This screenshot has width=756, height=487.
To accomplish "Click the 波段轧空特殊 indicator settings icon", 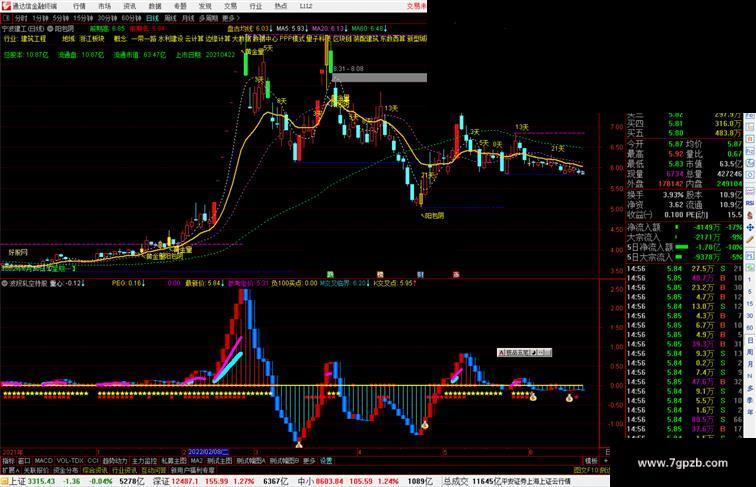I will [5, 284].
